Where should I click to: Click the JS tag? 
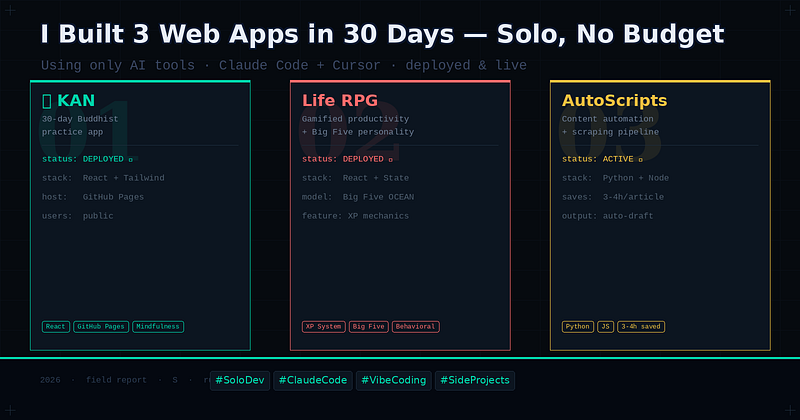(x=606, y=327)
